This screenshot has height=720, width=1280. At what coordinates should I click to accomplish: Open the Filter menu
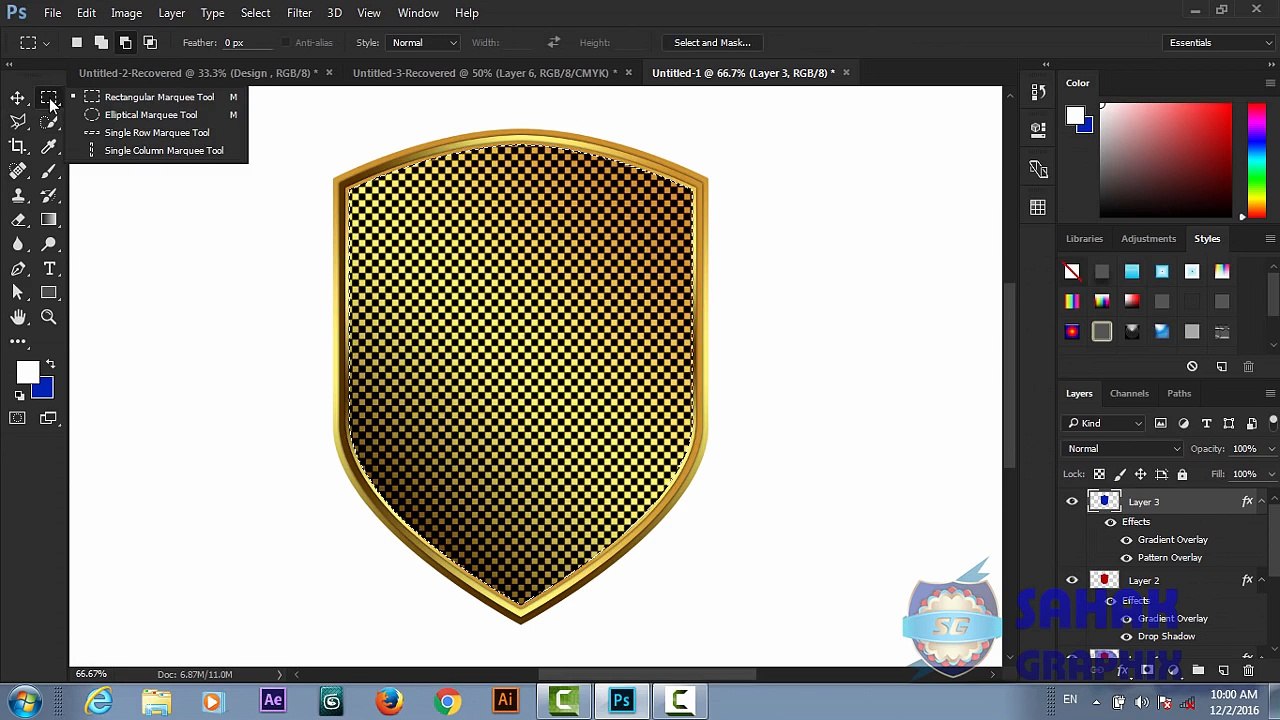tap(299, 13)
